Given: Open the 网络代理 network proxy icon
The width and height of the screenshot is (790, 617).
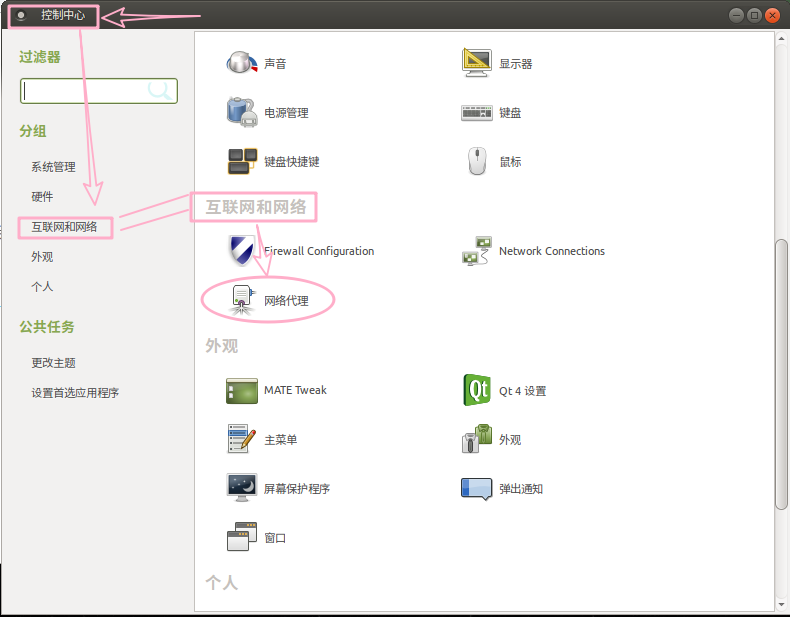Looking at the screenshot, I should coord(243,300).
